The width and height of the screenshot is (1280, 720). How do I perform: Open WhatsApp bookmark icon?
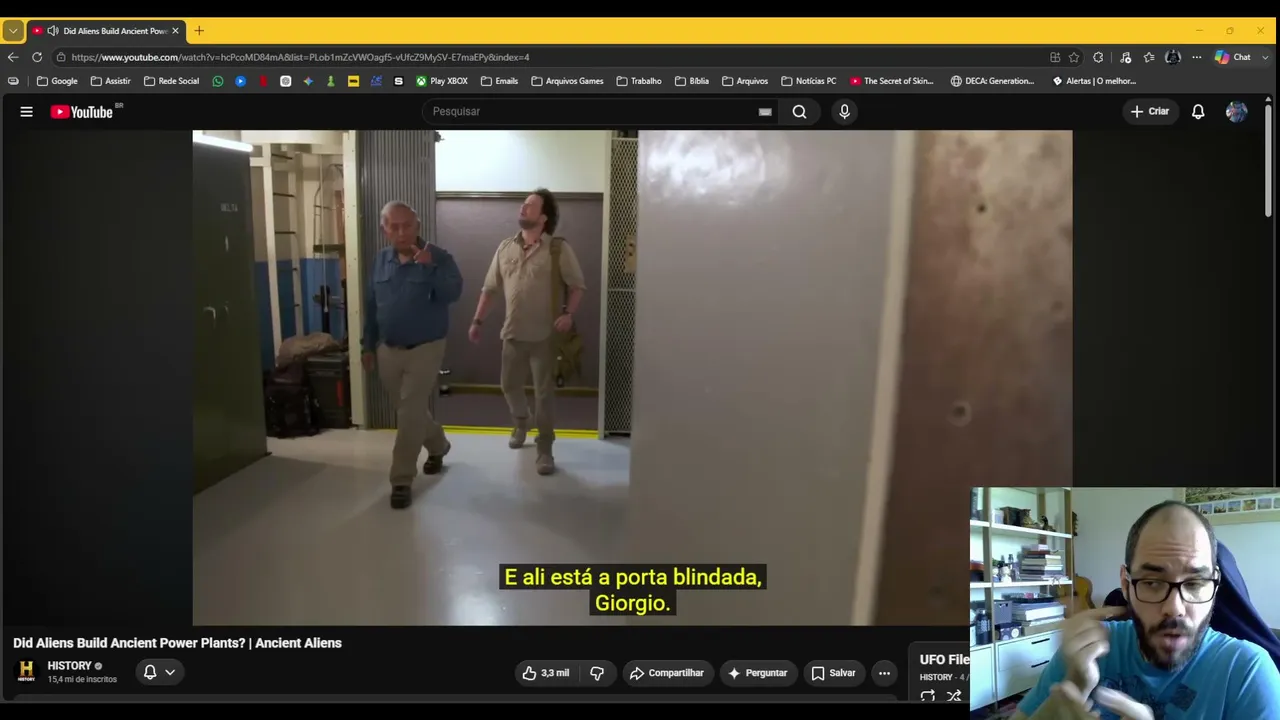click(218, 81)
